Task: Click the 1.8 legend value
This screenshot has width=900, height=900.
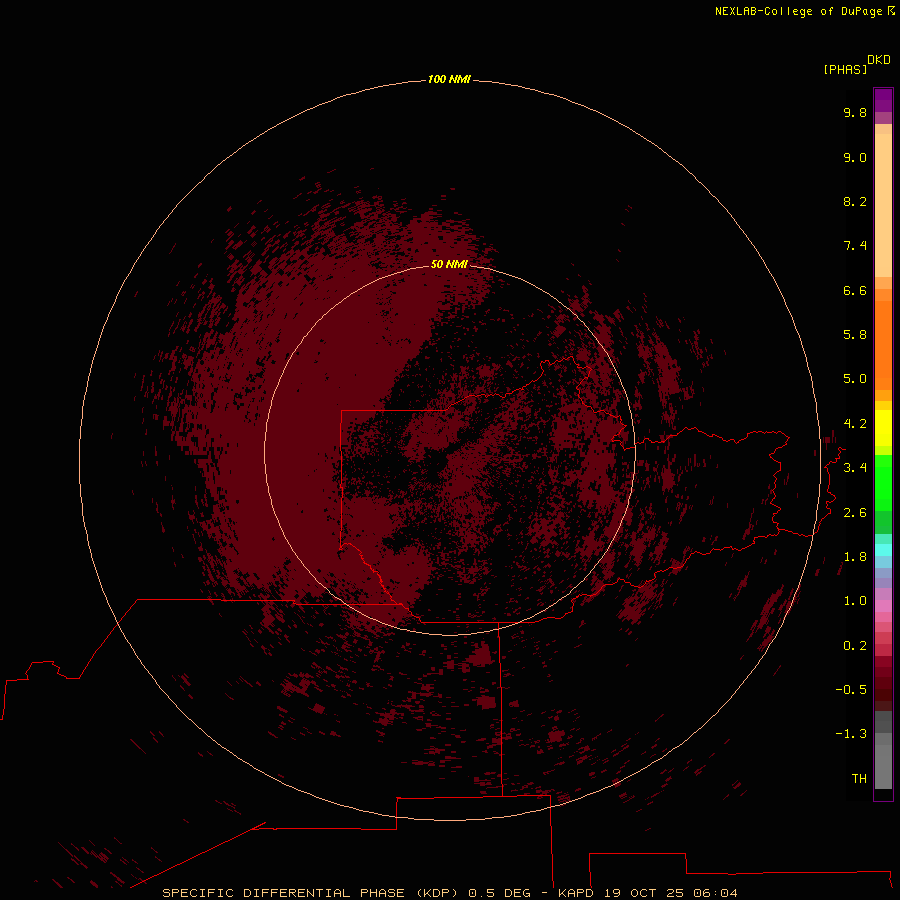Action: point(855,557)
